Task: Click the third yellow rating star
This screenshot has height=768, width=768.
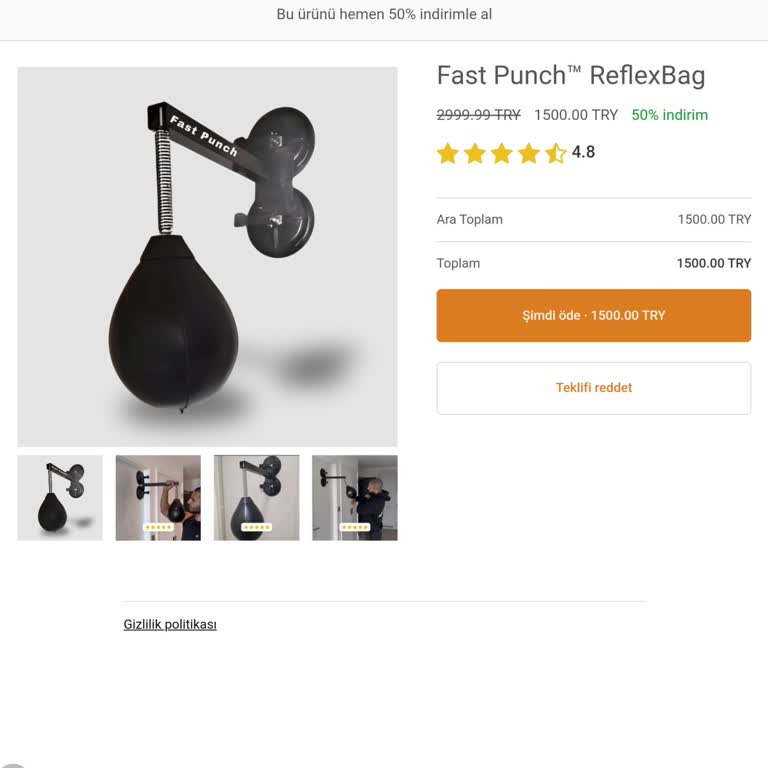Action: (x=502, y=153)
